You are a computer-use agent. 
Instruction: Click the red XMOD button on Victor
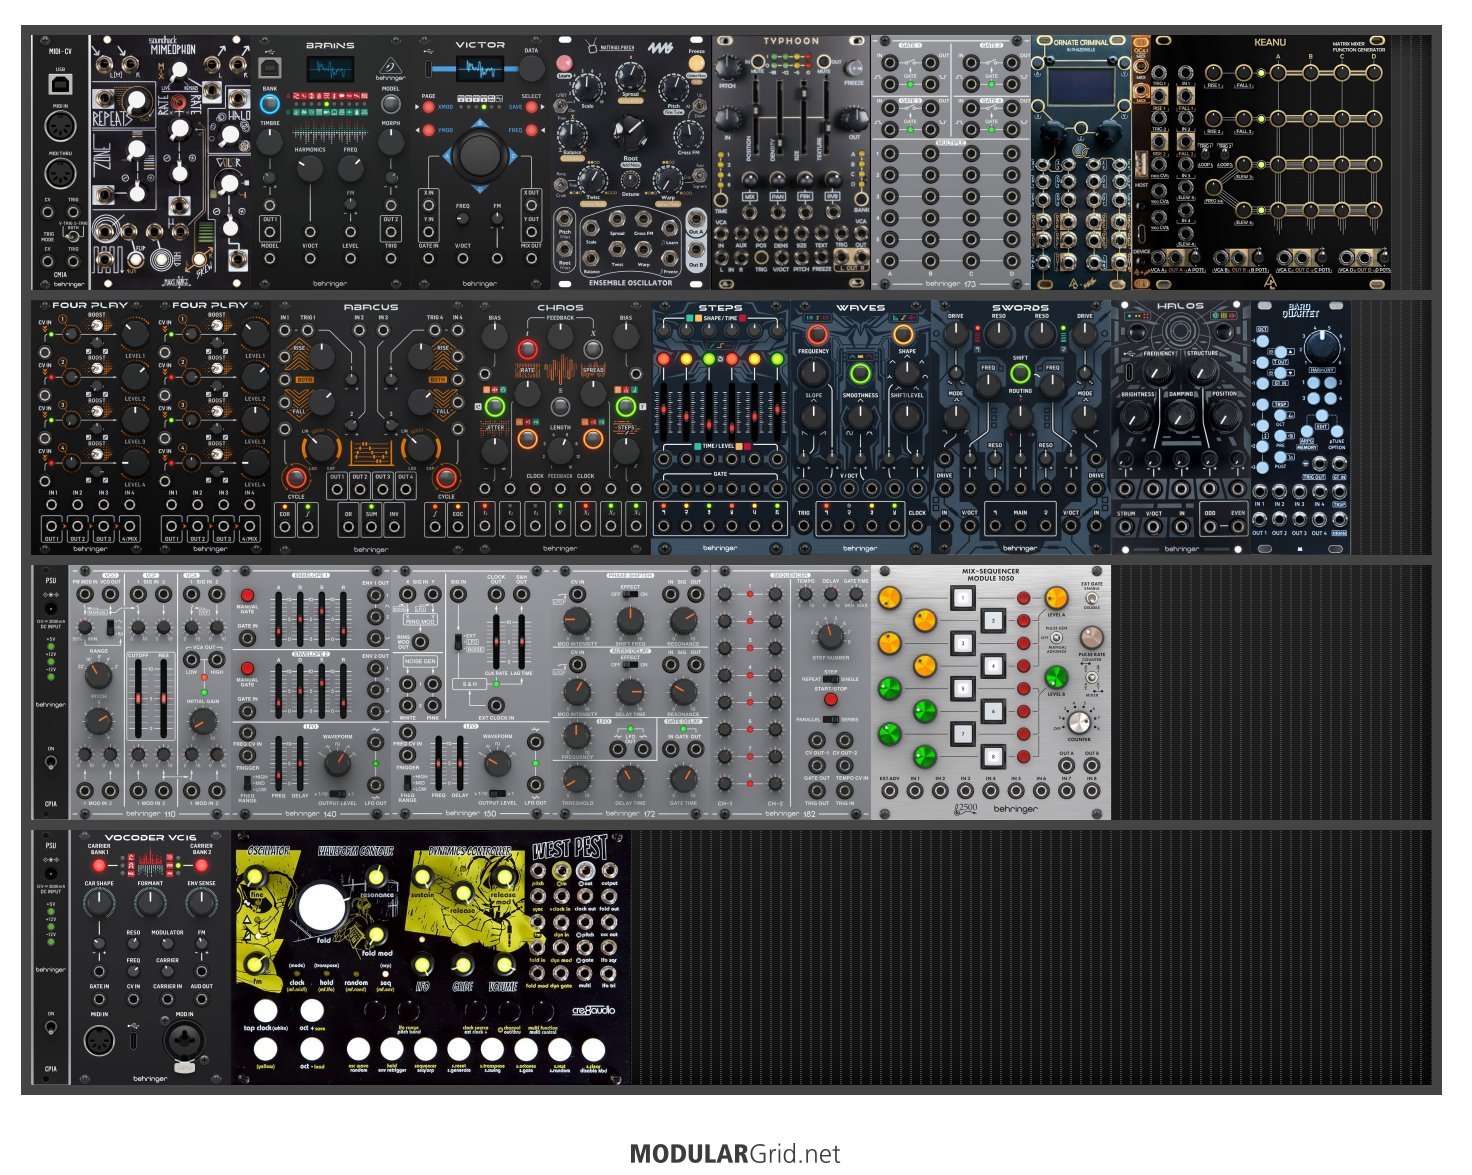pyautogui.click(x=428, y=106)
